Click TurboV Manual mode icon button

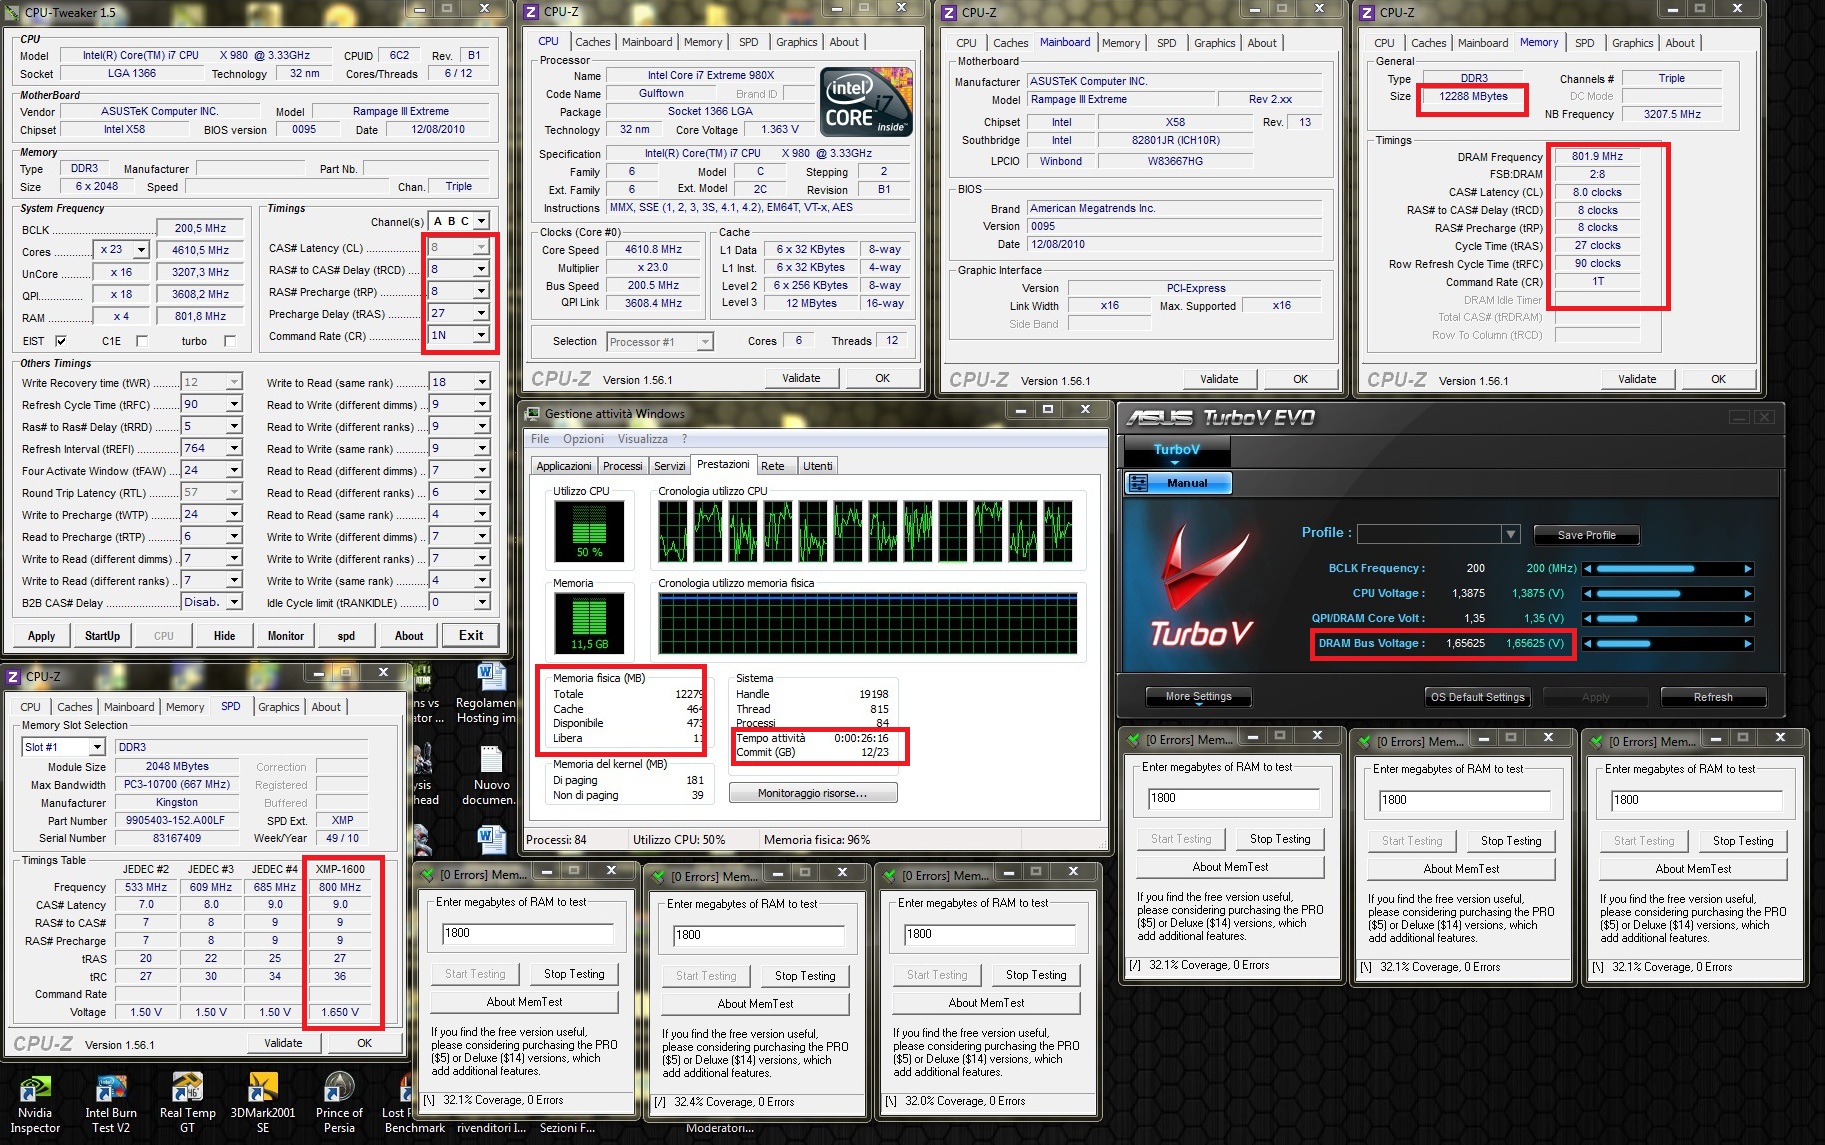(1139, 483)
